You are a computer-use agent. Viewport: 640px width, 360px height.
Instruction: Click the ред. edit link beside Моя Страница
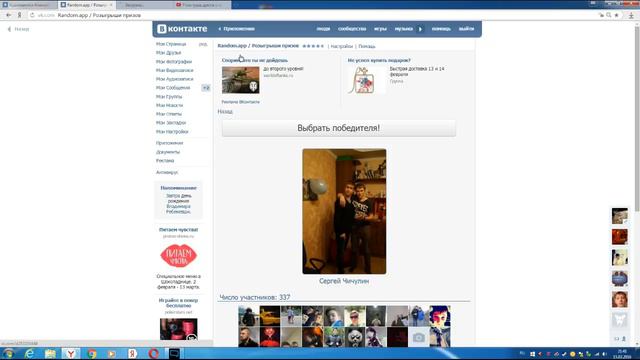pyautogui.click(x=203, y=44)
